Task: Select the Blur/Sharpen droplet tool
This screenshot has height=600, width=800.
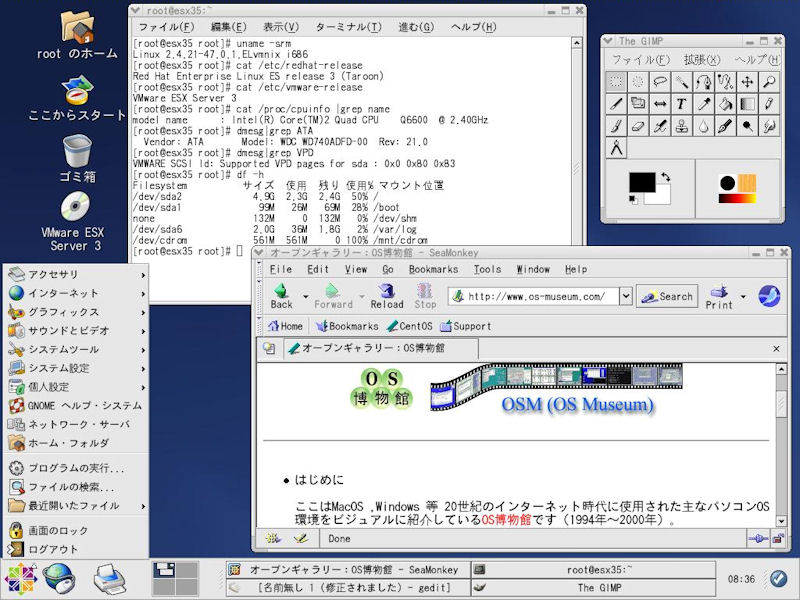Action: click(704, 126)
